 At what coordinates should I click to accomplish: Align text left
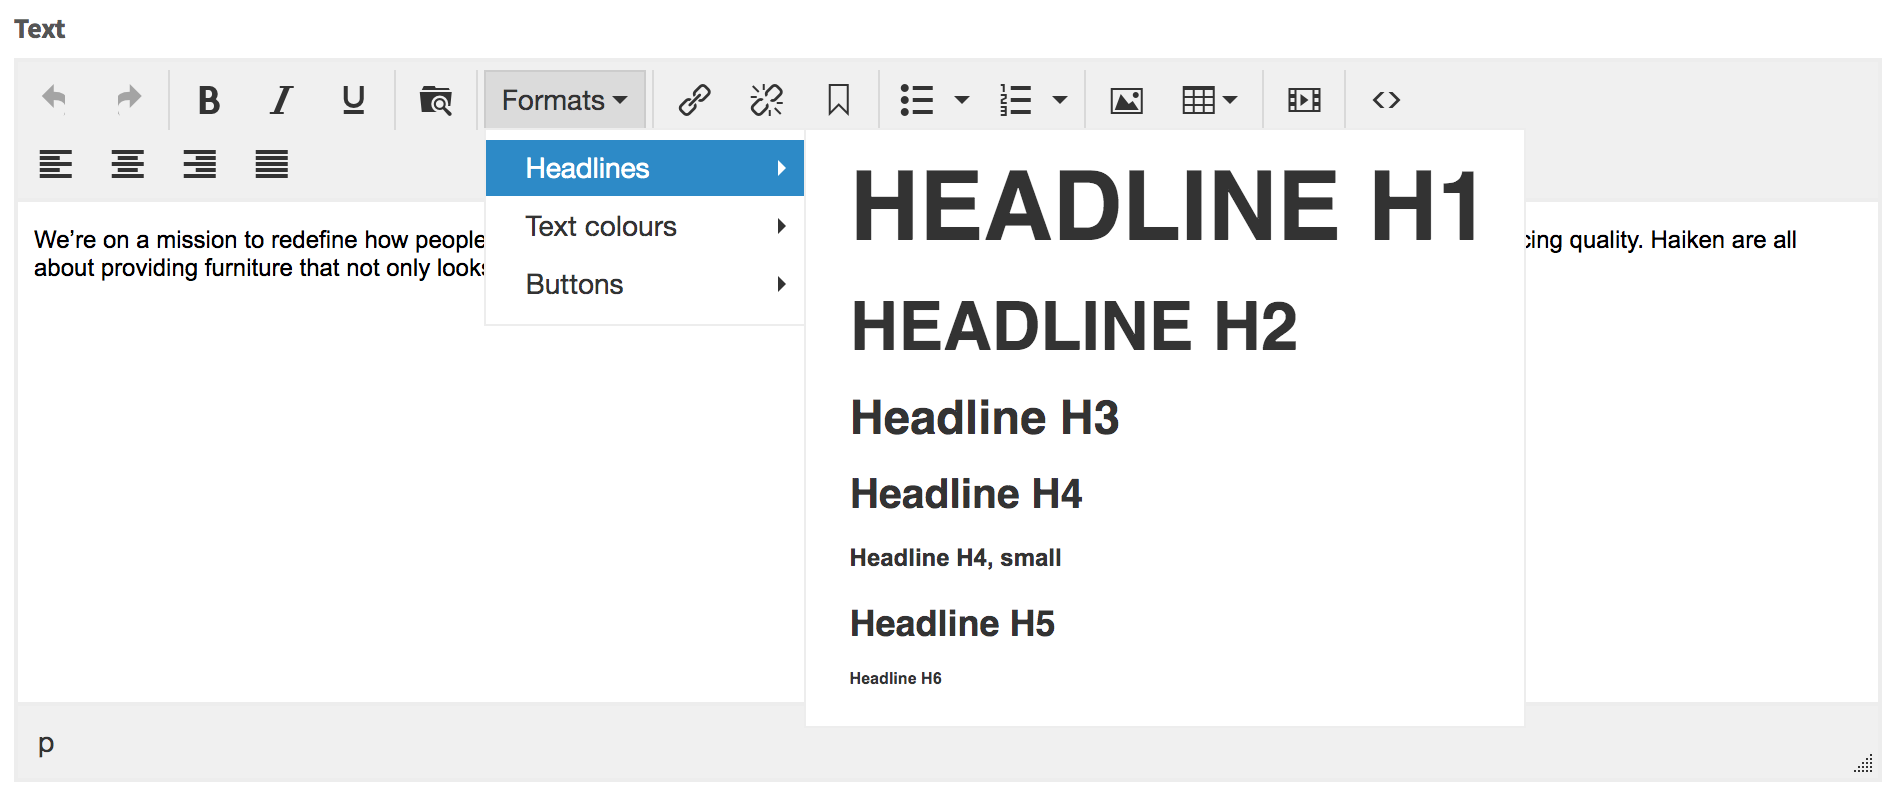point(56,164)
